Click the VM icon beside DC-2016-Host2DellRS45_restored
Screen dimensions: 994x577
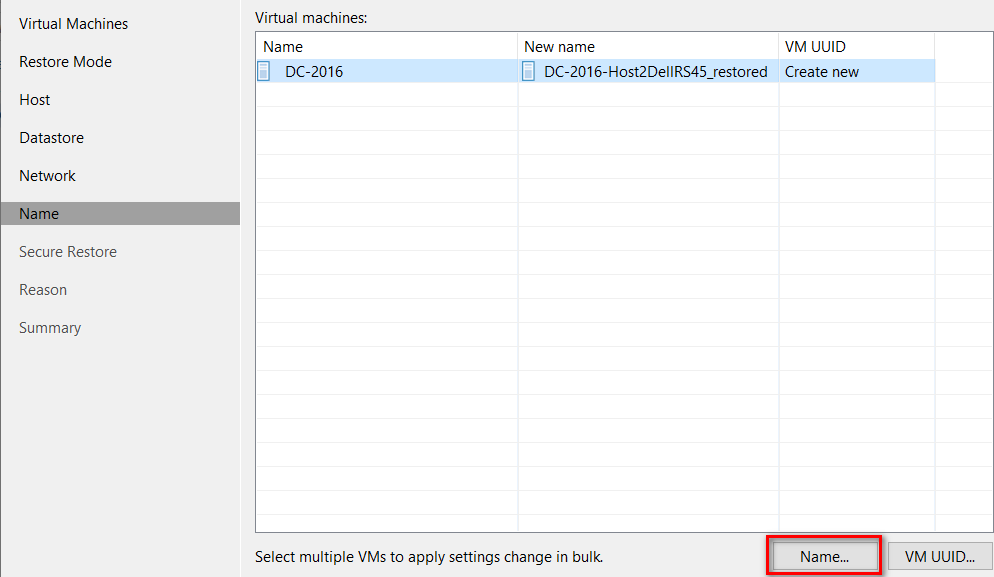528,71
